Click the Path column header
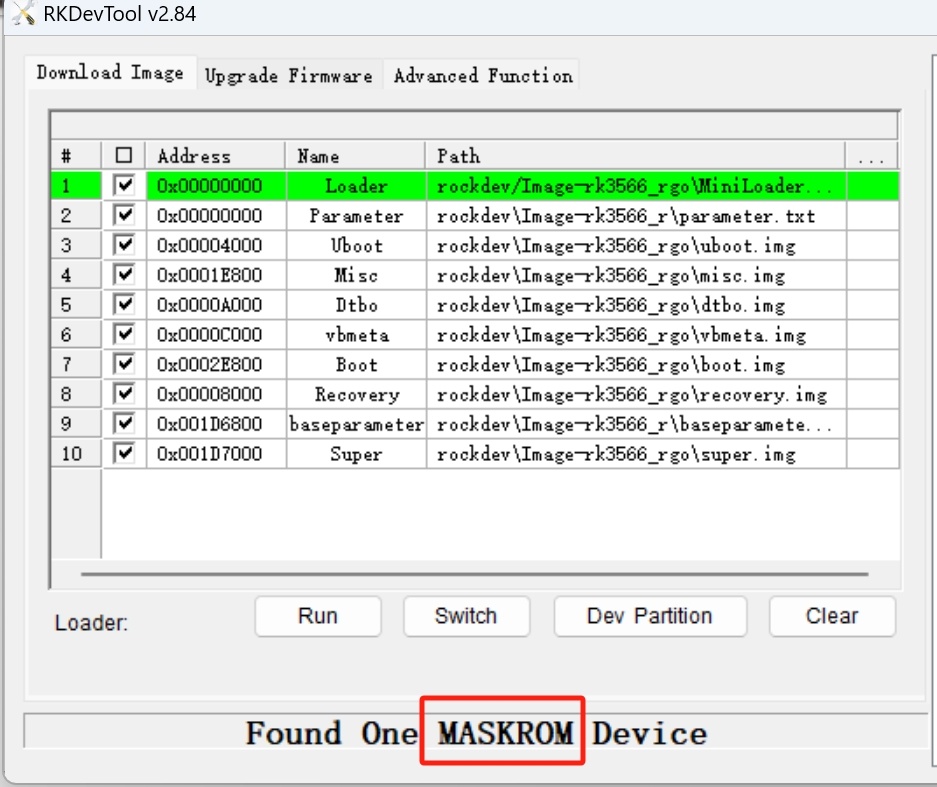This screenshot has height=787, width=937. tap(636, 156)
